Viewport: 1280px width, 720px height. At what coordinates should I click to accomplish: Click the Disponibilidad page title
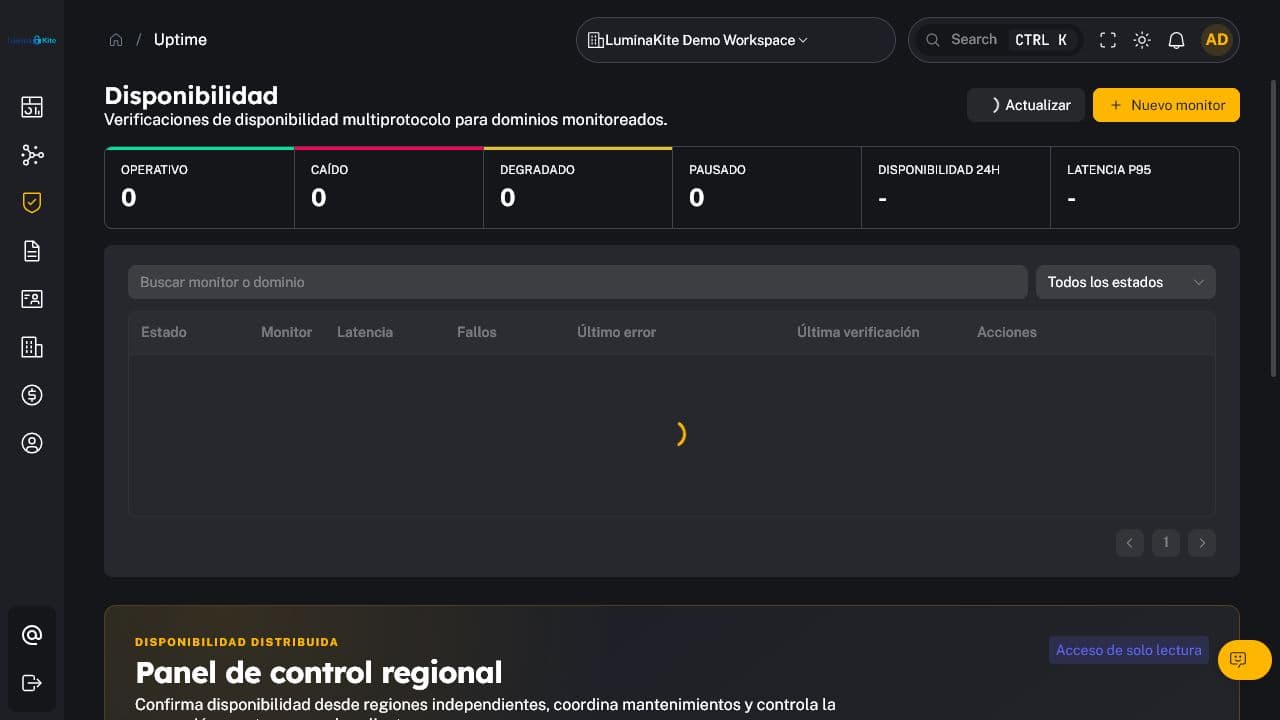[x=191, y=96]
